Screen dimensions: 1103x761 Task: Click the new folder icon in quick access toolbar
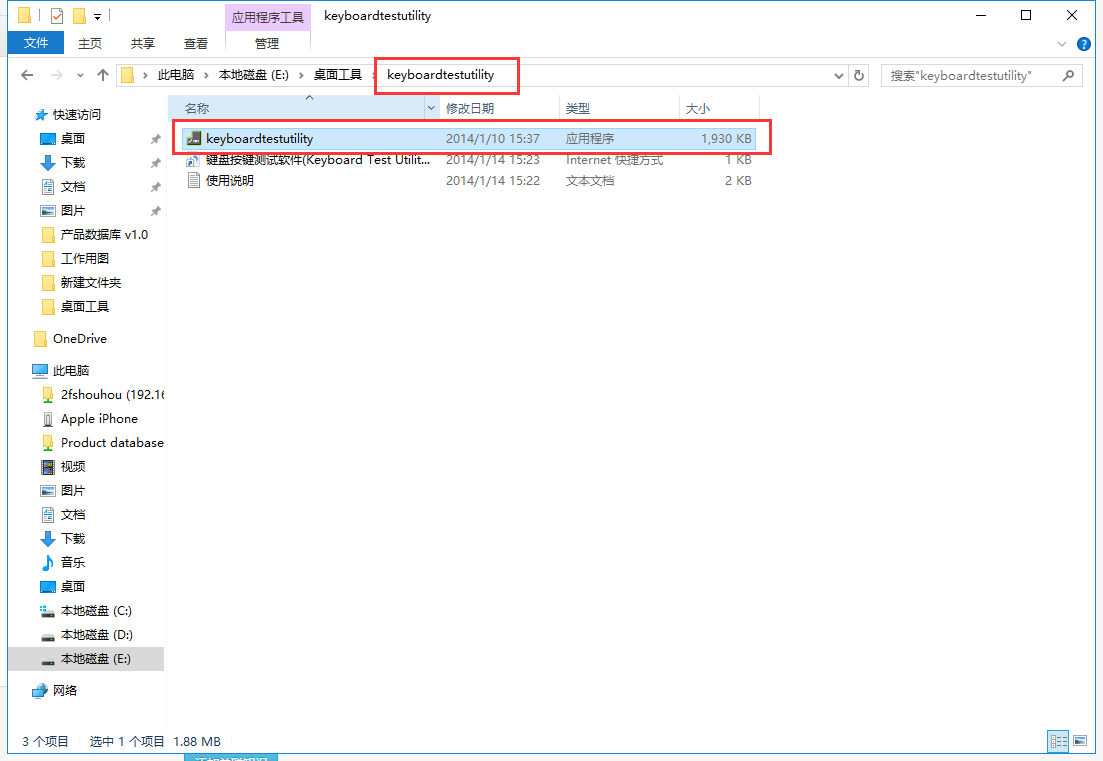79,15
